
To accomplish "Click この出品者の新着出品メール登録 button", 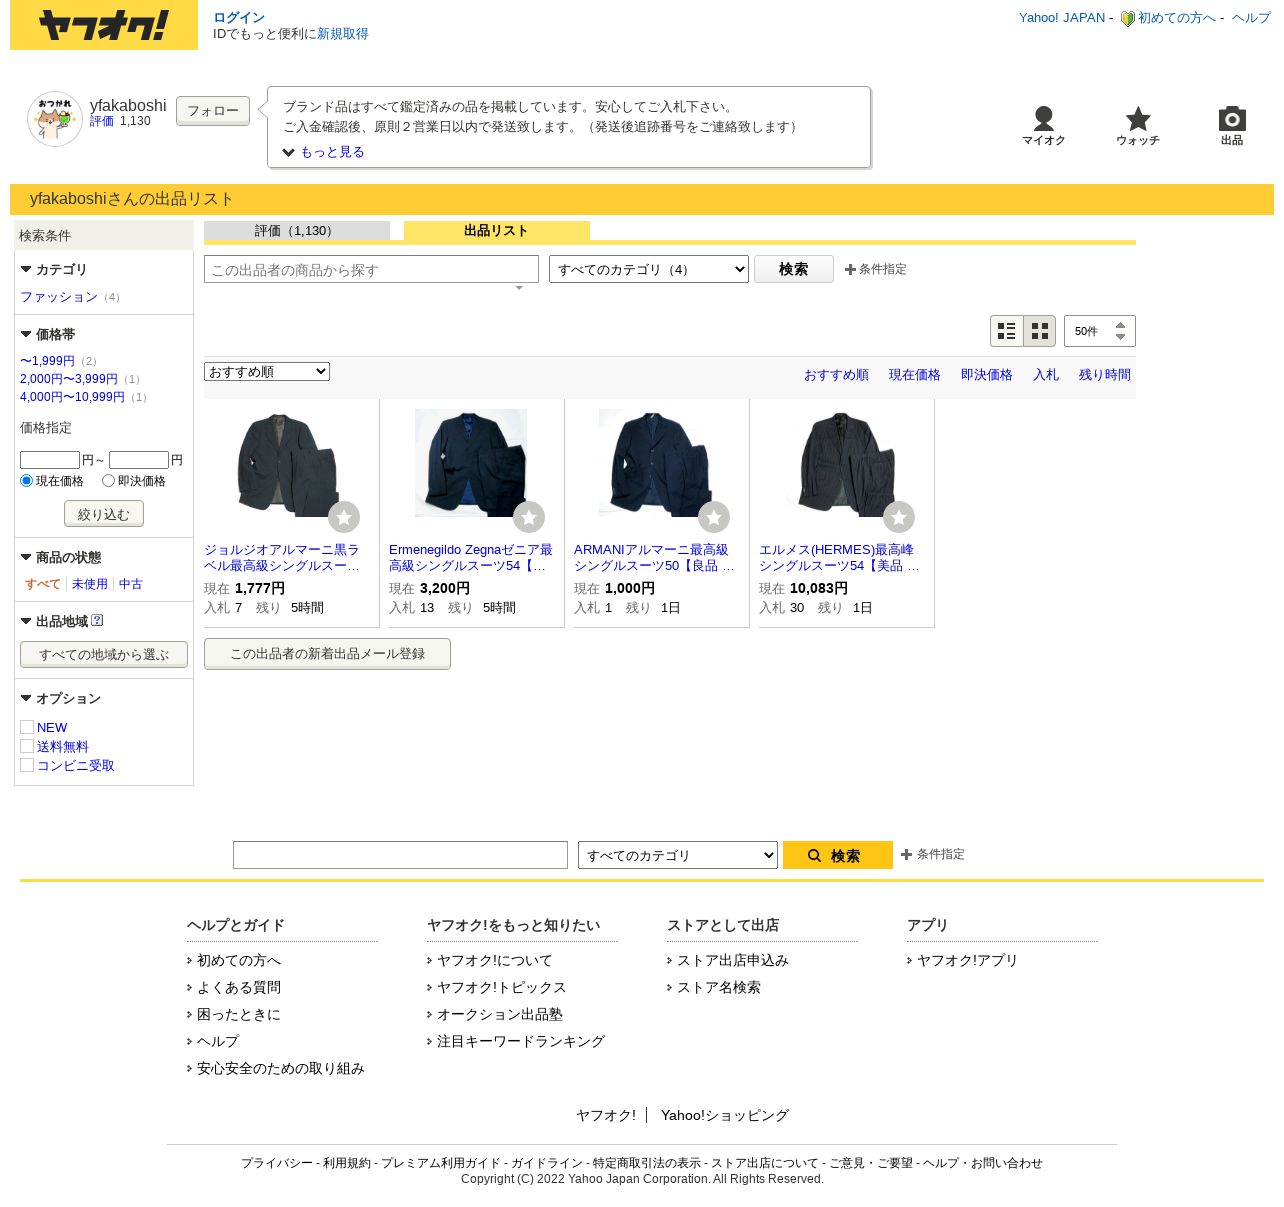I will point(327,654).
